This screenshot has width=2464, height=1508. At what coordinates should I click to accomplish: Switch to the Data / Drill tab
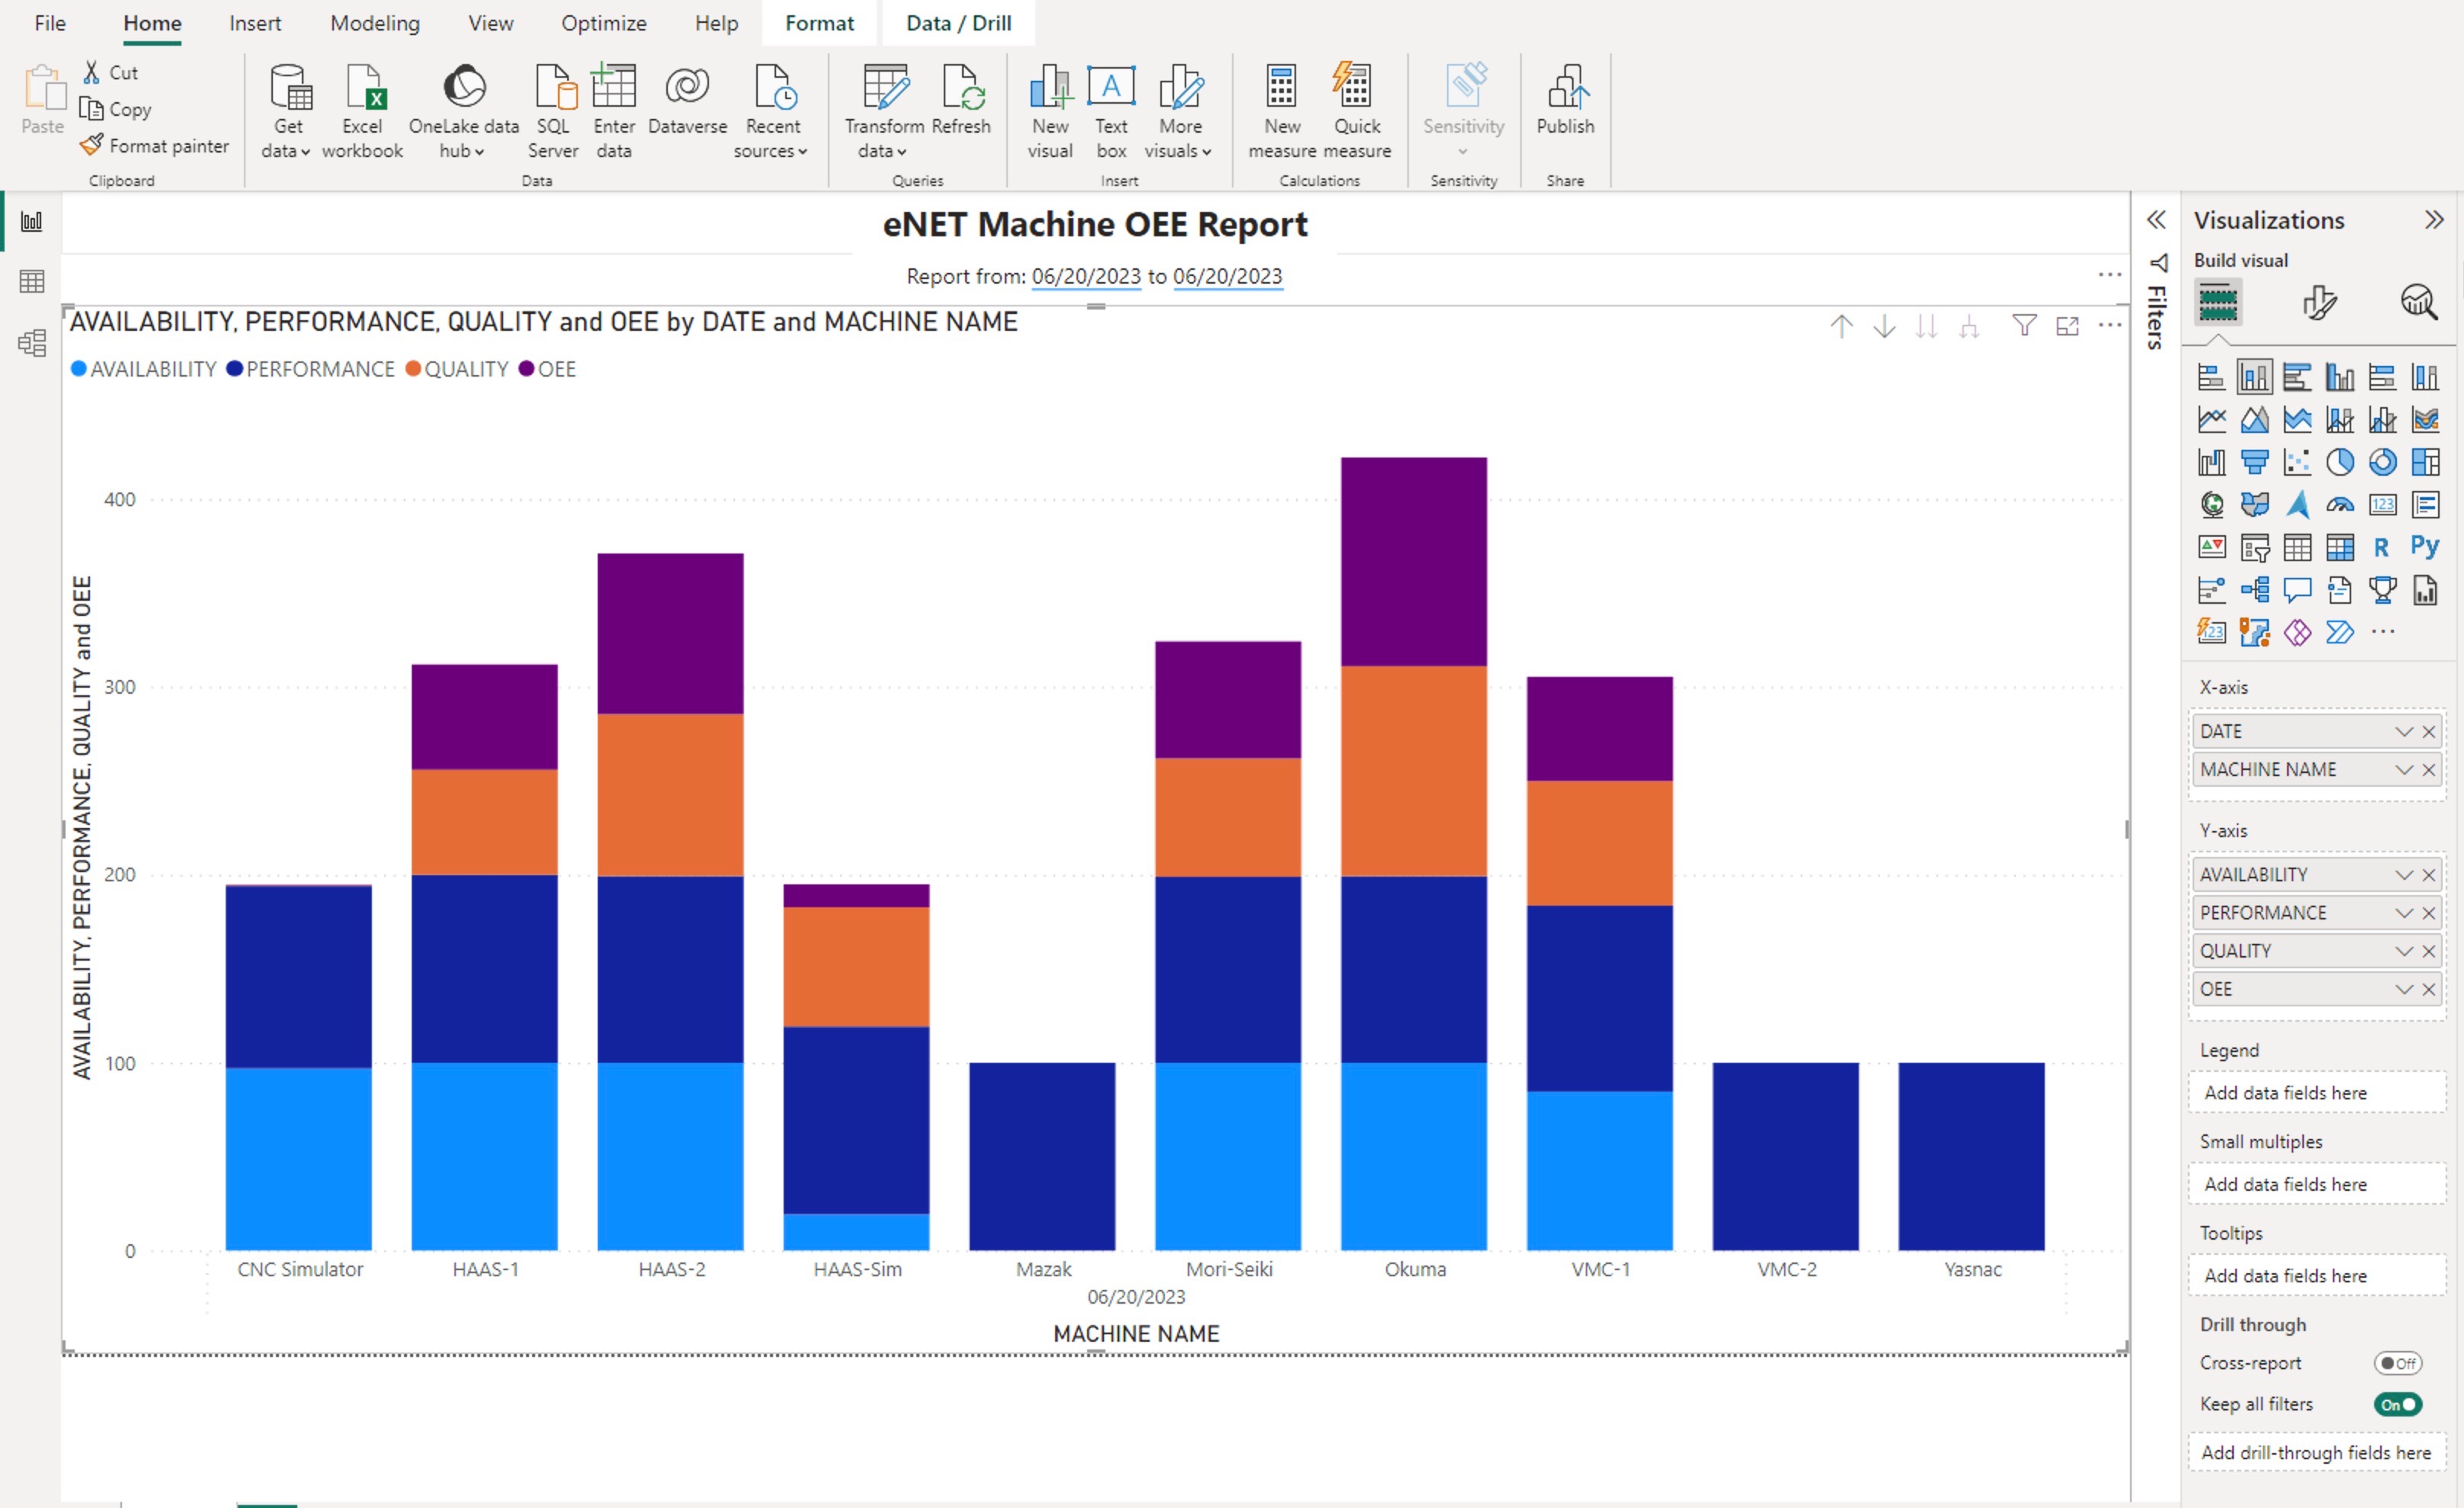click(x=957, y=23)
